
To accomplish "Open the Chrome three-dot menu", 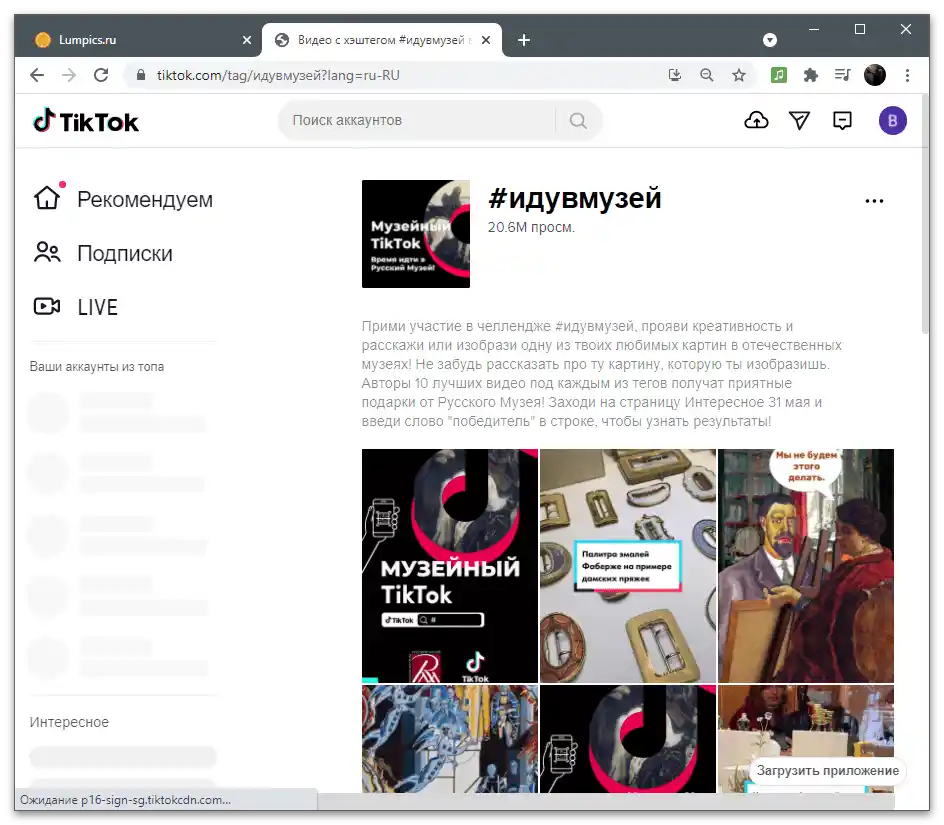I will pyautogui.click(x=907, y=75).
